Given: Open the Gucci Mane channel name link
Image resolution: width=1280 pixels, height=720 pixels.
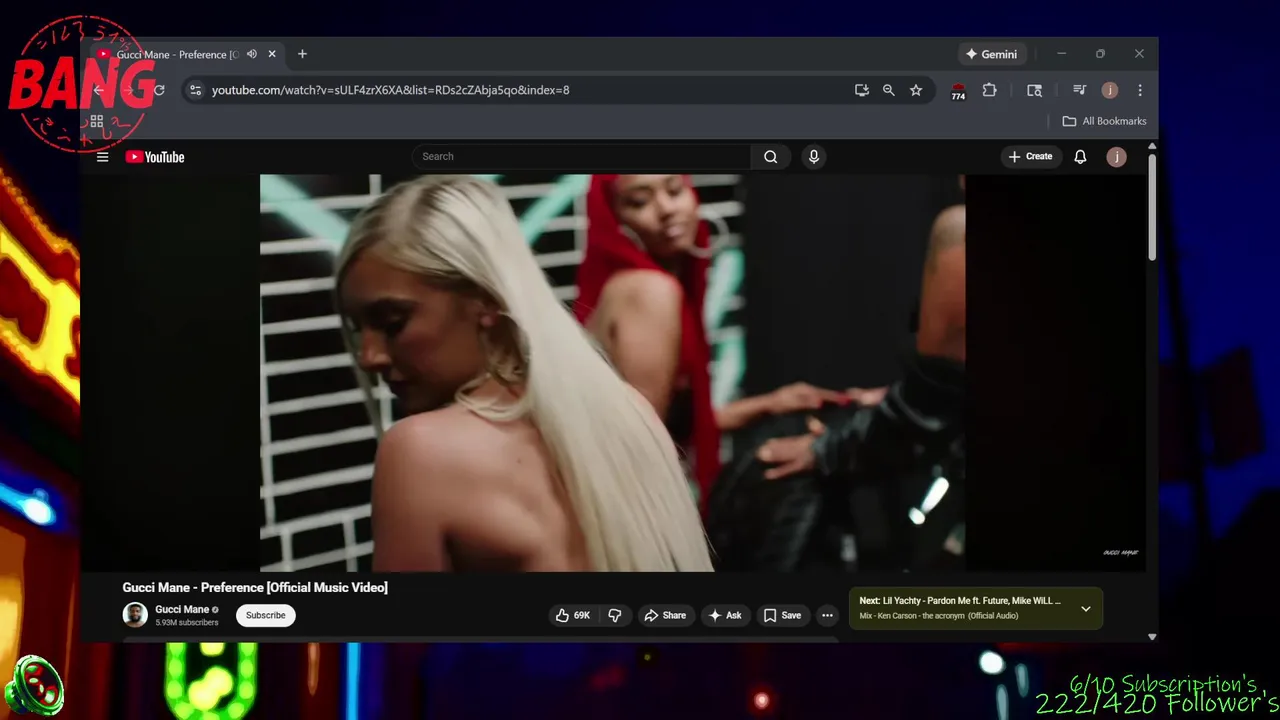Looking at the screenshot, I should coord(182,609).
